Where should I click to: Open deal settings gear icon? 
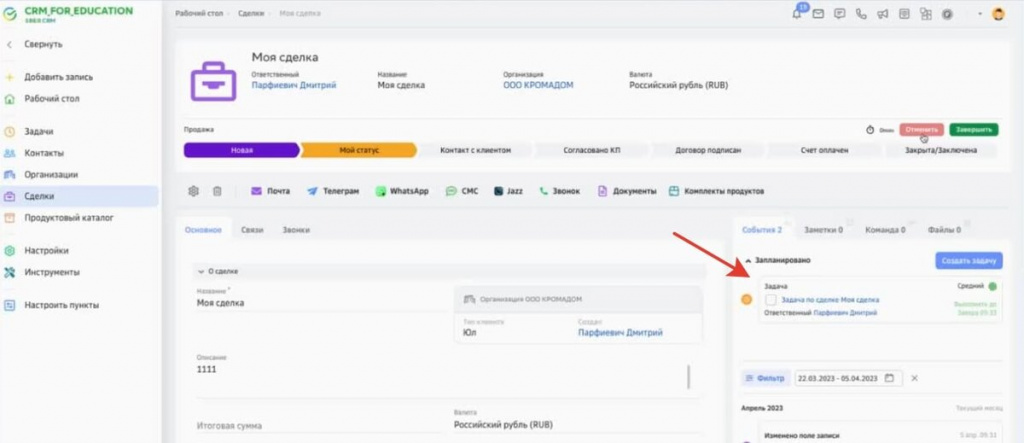(193, 191)
